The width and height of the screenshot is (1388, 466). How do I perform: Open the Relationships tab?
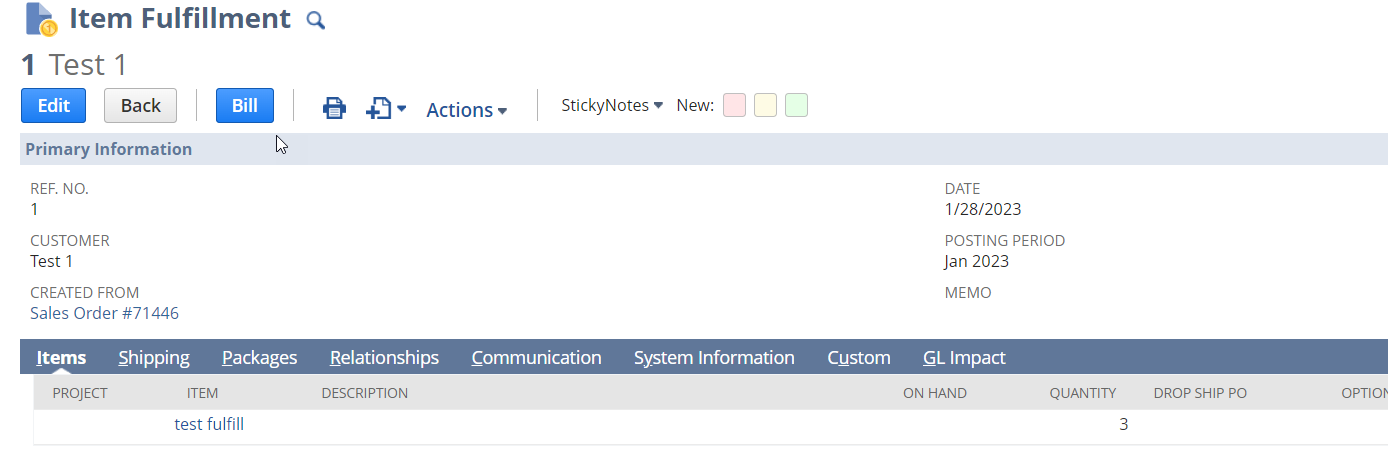tap(384, 357)
